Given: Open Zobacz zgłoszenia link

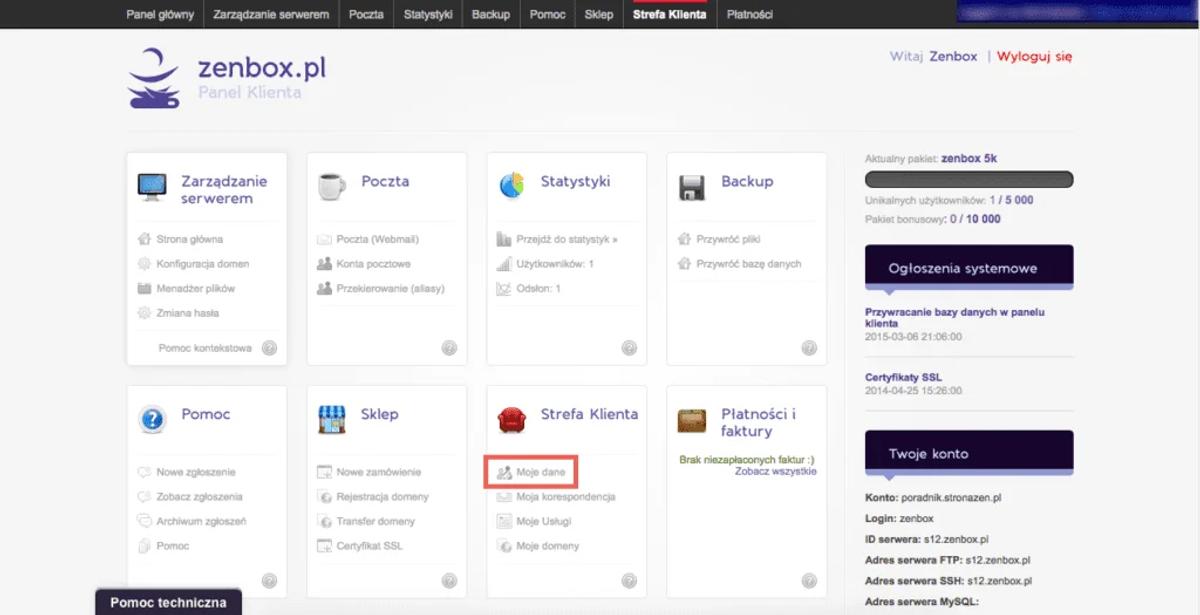Looking at the screenshot, I should [200, 497].
